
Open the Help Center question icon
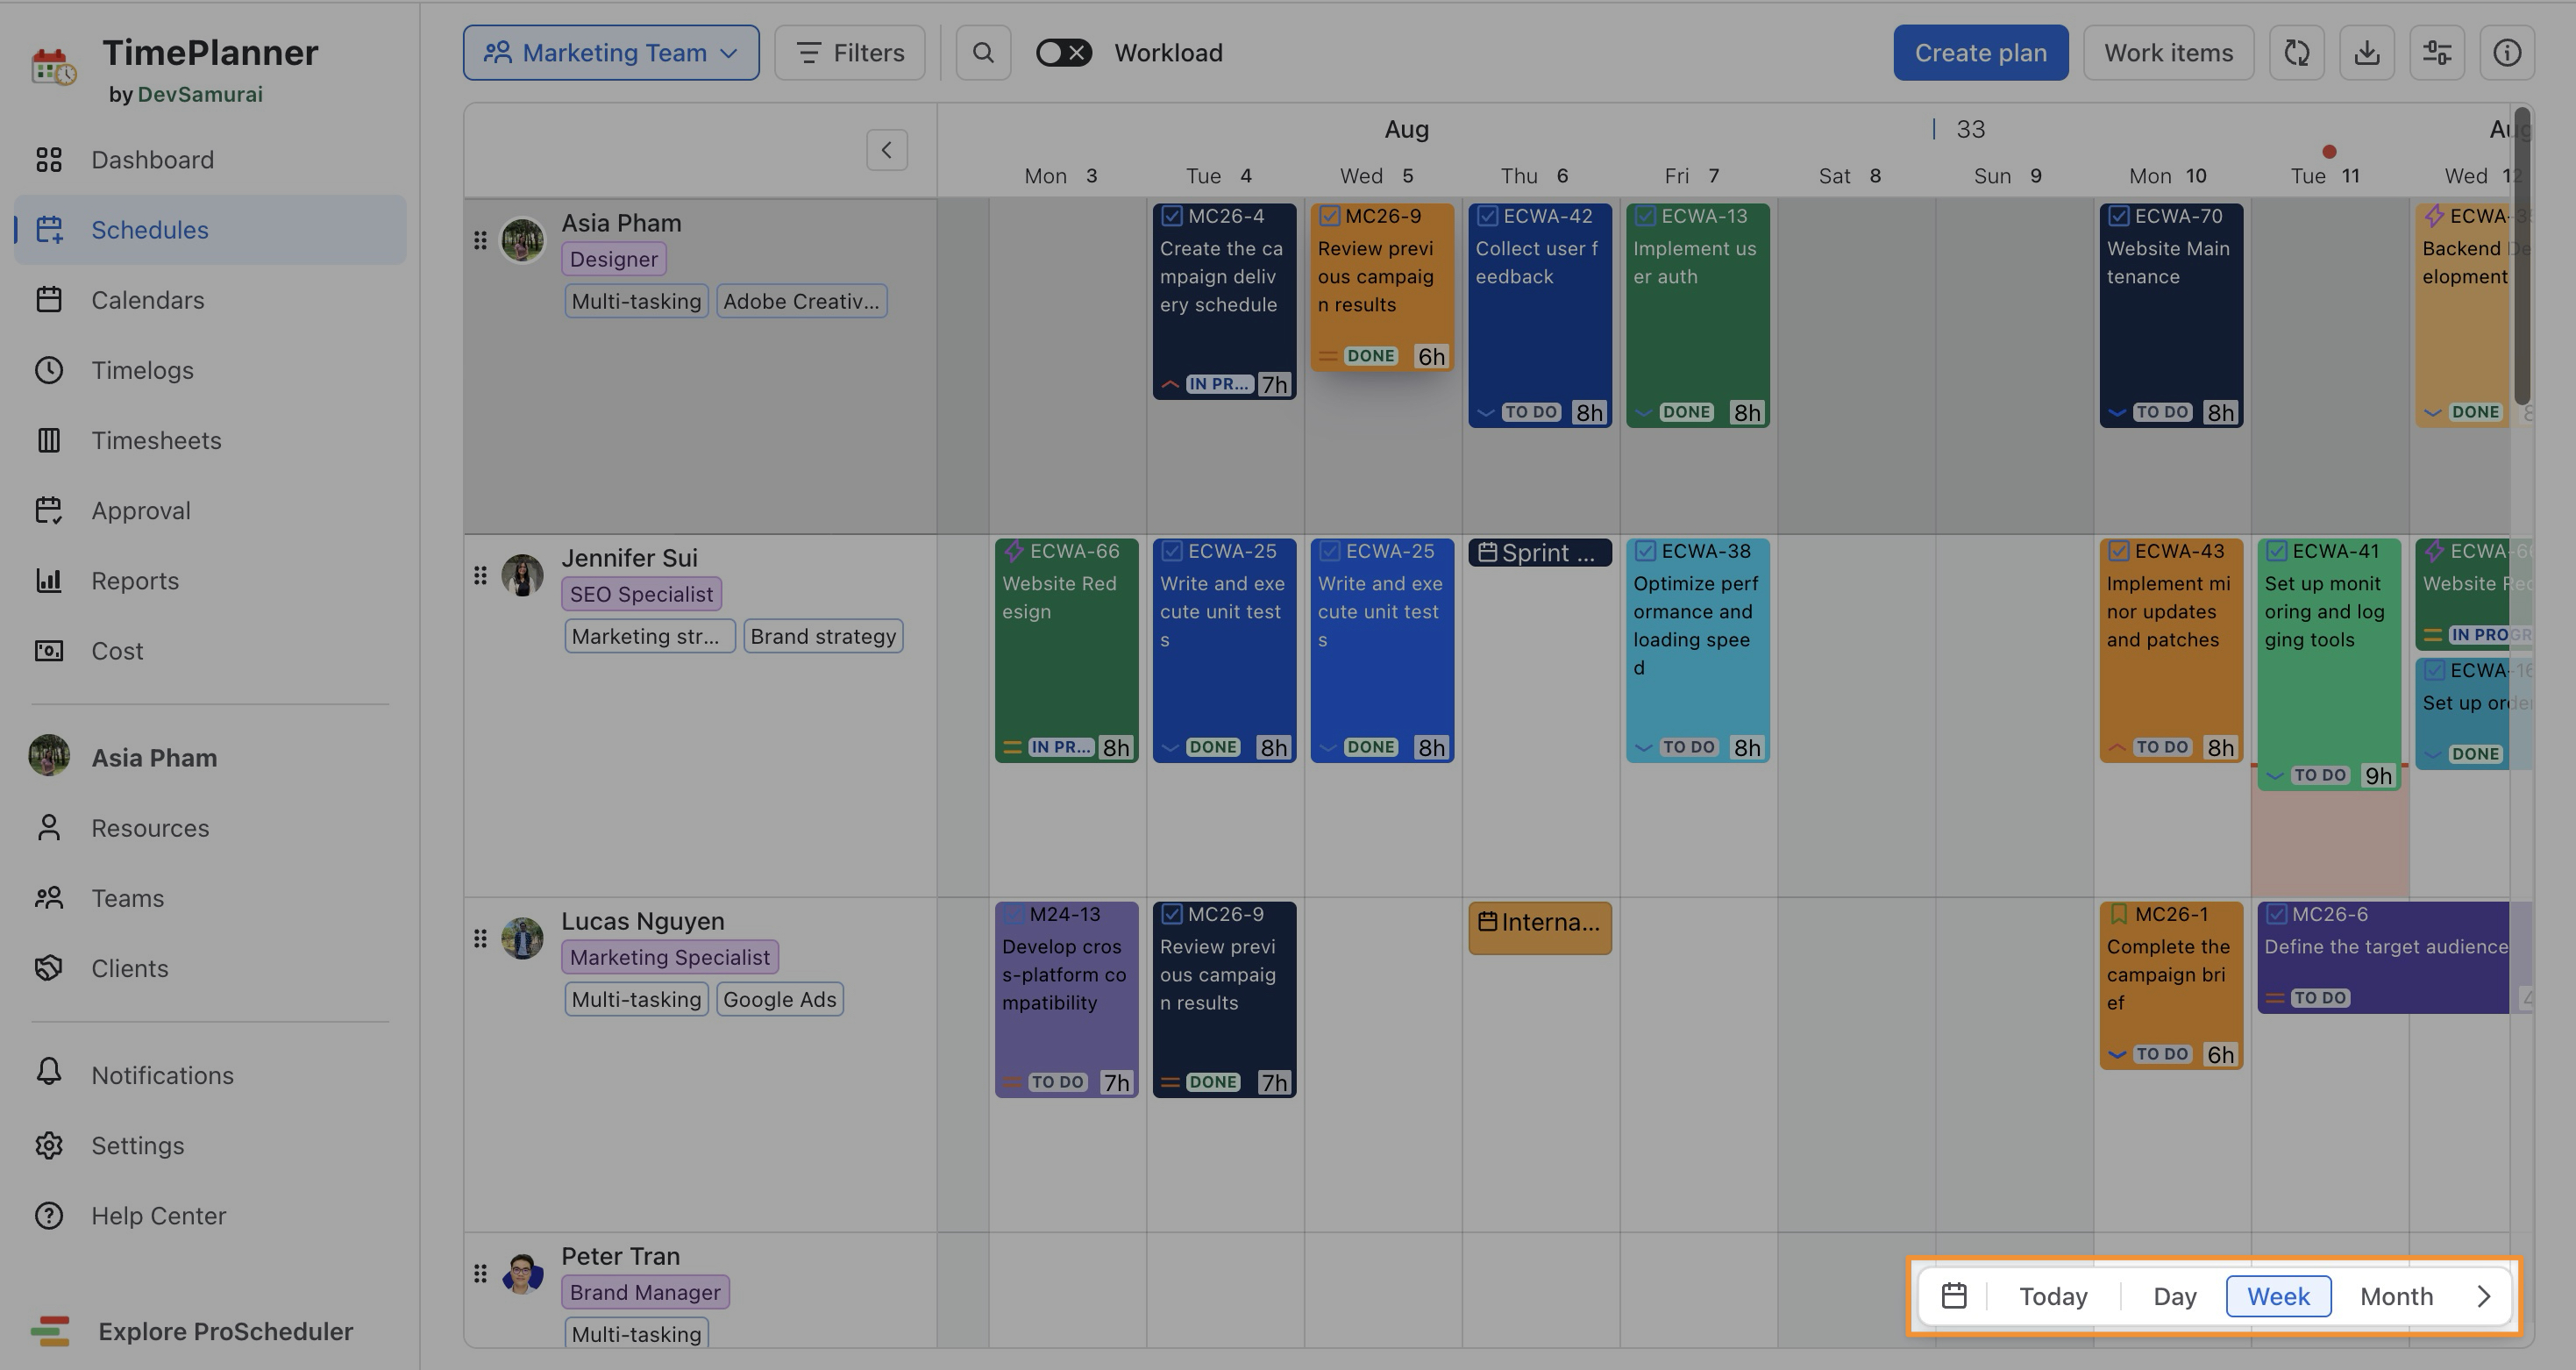click(49, 1215)
